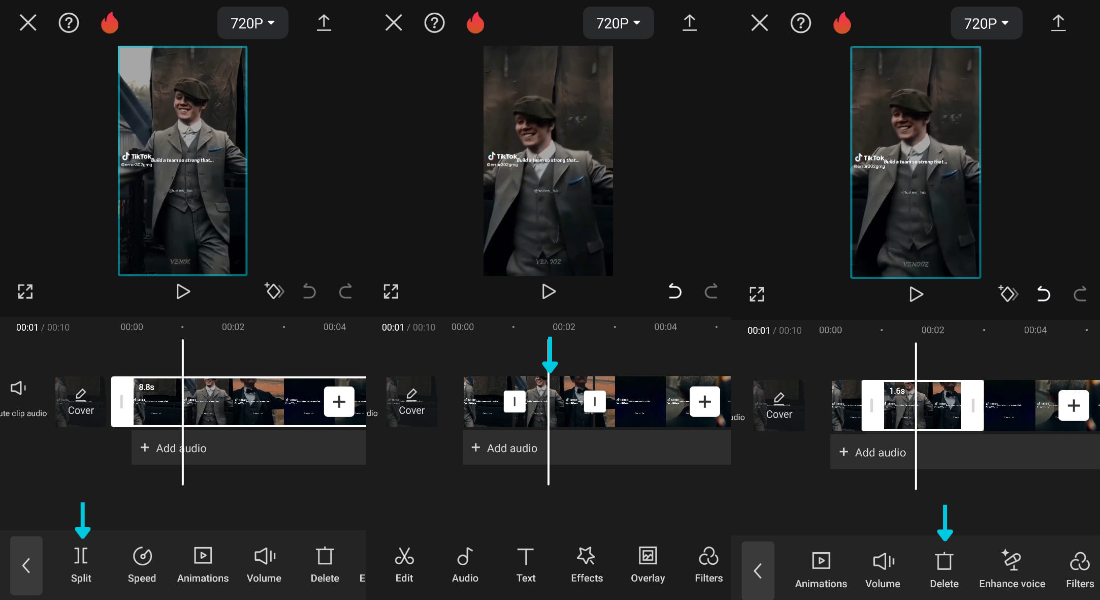Tap the flame icon in middle panel
Image resolution: width=1100 pixels, height=600 pixels.
pos(476,23)
